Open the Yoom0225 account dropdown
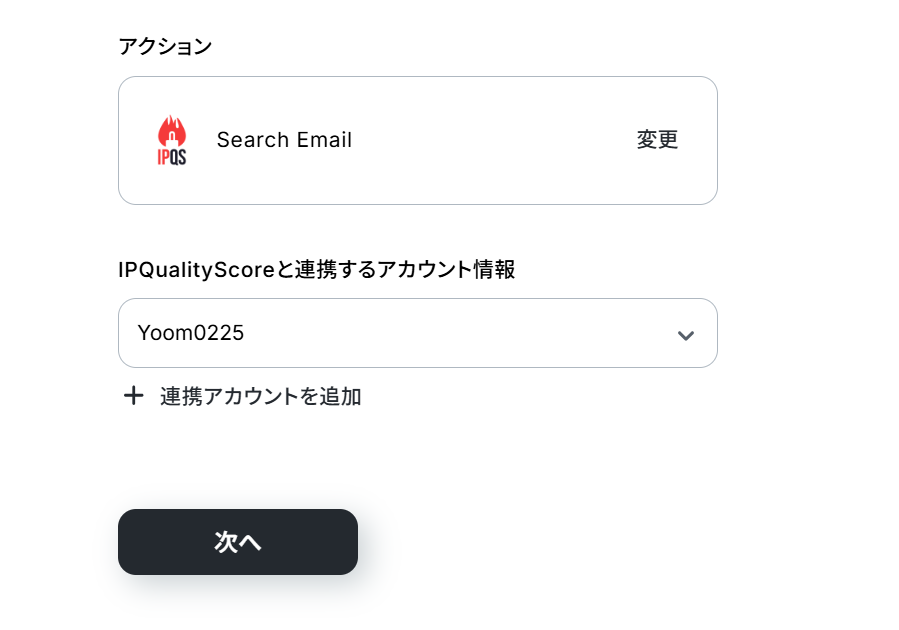The height and width of the screenshot is (630, 899). tap(417, 333)
